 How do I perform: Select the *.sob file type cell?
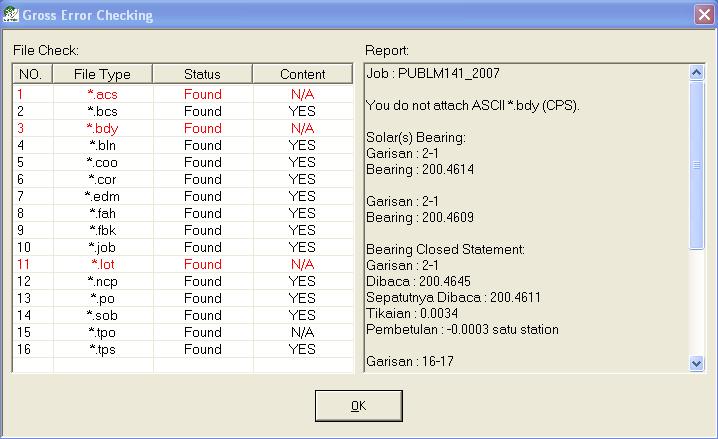[103, 315]
